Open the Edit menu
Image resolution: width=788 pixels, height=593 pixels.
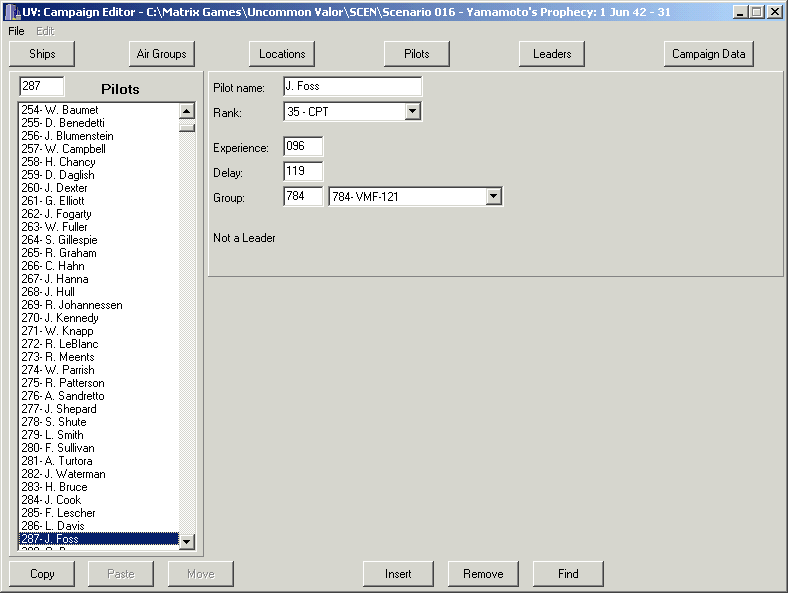tap(45, 31)
